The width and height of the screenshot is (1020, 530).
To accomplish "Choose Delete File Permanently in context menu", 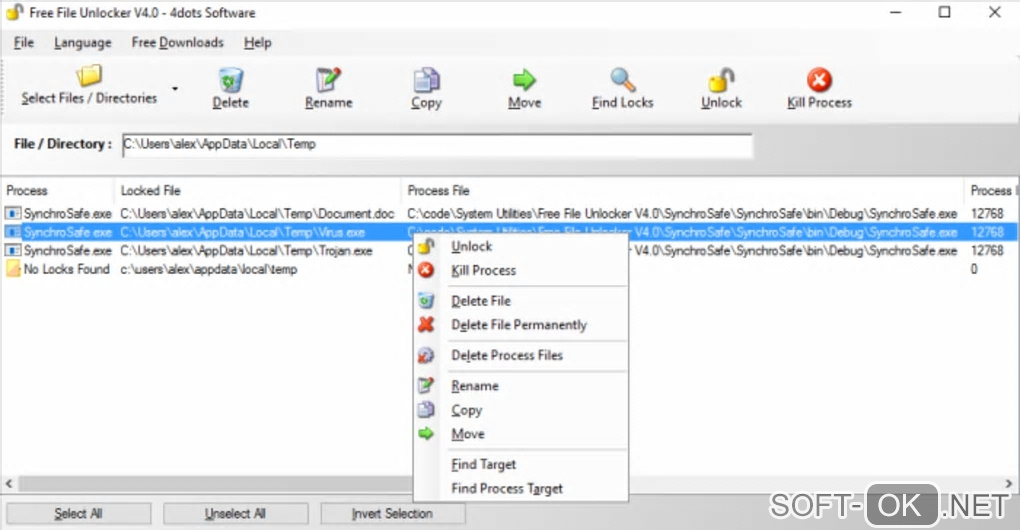I will pyautogui.click(x=520, y=325).
